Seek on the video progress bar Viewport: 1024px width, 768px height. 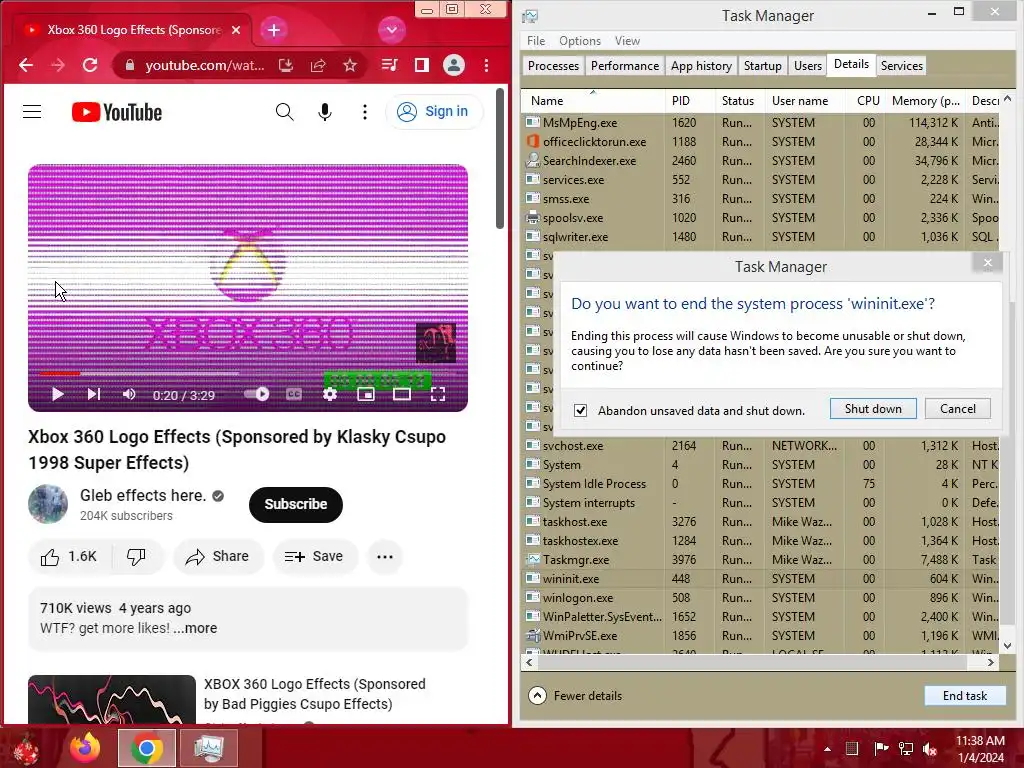(248, 374)
